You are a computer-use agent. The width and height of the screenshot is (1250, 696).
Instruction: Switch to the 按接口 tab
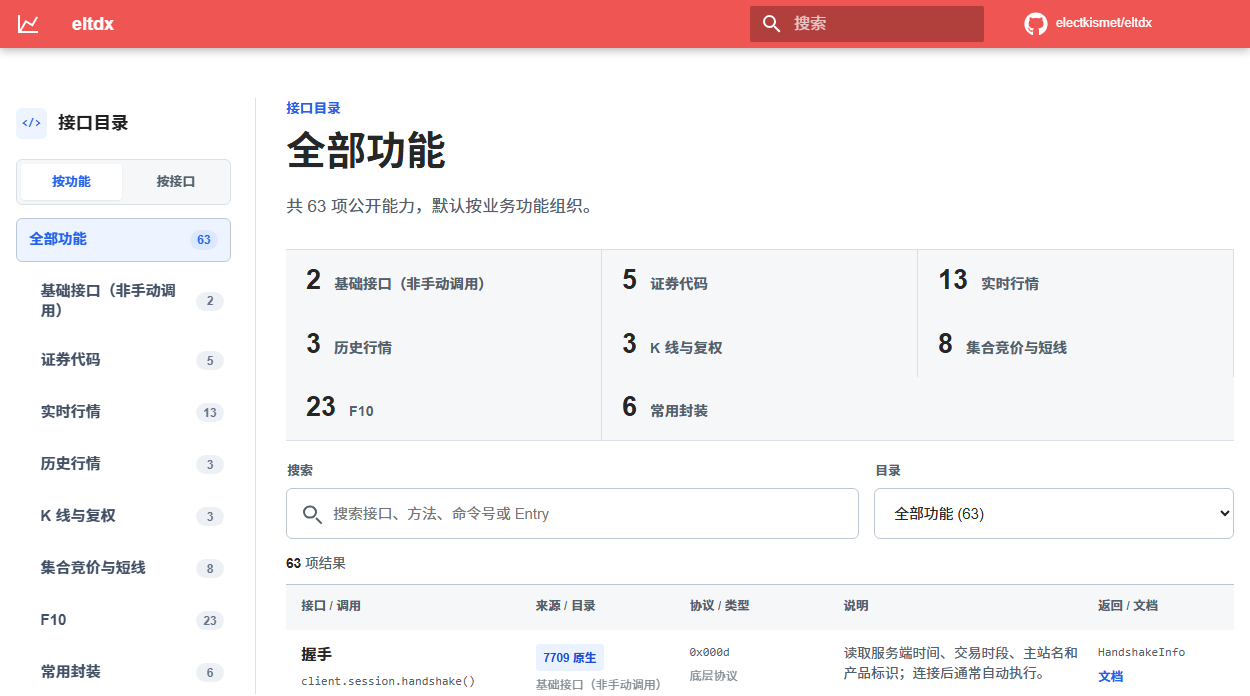click(x=176, y=182)
